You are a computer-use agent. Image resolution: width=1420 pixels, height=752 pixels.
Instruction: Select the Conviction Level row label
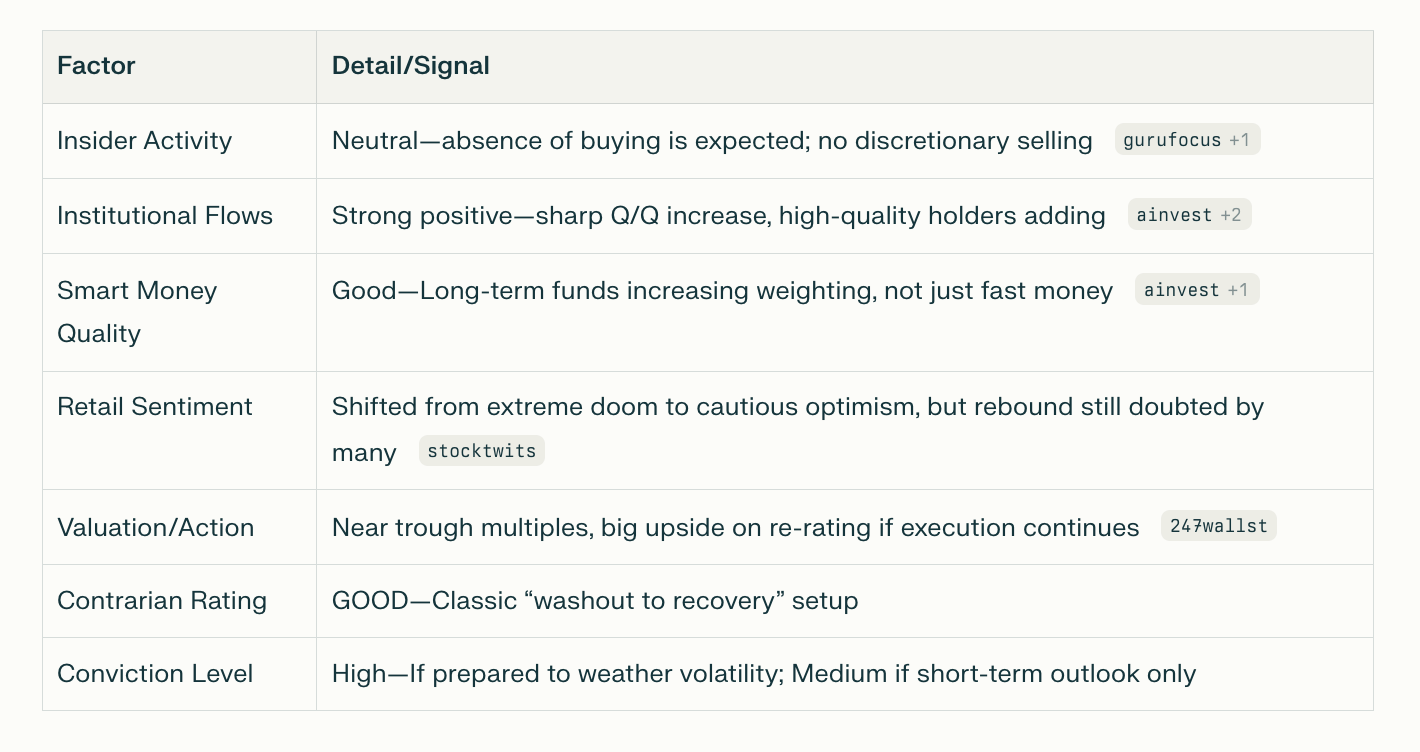tap(155, 673)
